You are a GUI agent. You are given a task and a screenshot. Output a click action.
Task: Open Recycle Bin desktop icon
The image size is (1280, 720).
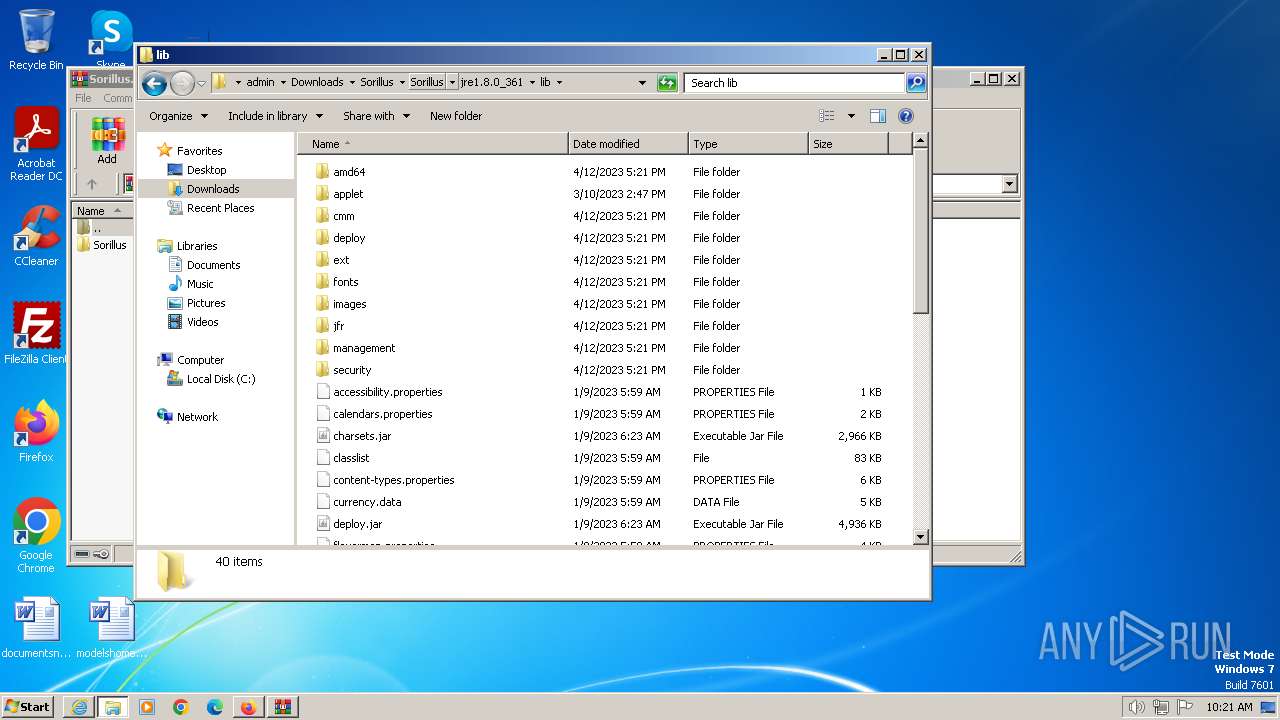pos(36,40)
